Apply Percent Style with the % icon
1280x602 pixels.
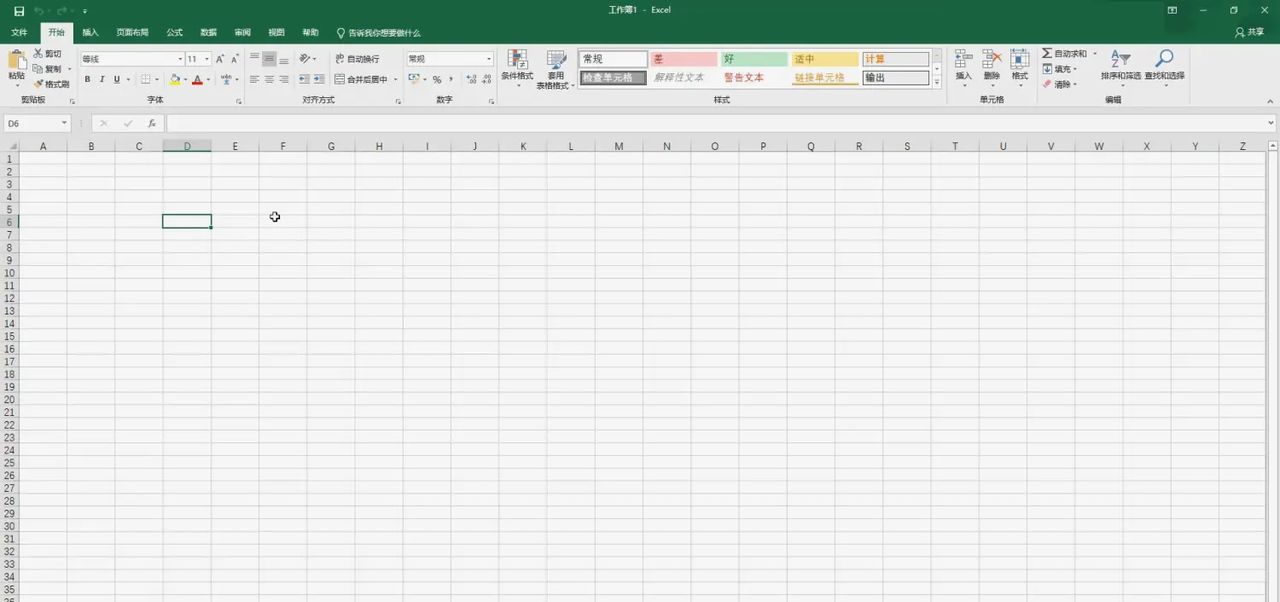click(x=435, y=78)
